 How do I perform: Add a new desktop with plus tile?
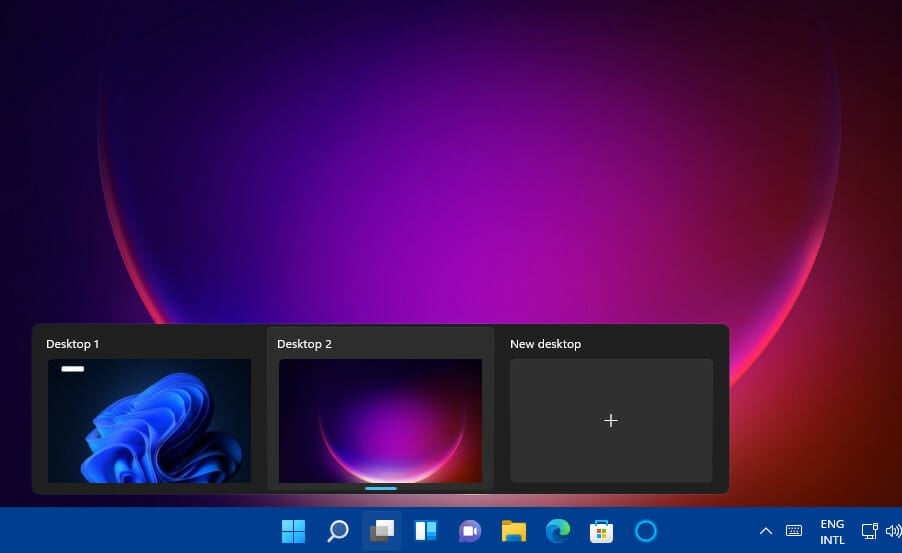coord(611,421)
